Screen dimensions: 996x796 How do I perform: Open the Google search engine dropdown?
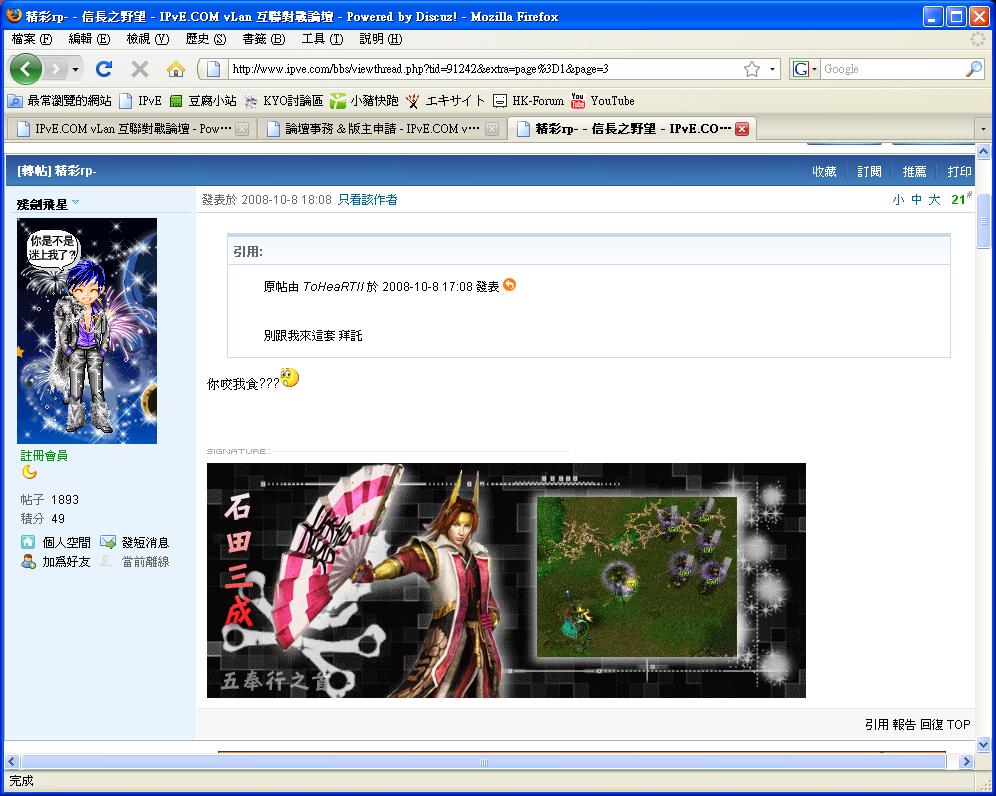[x=804, y=69]
